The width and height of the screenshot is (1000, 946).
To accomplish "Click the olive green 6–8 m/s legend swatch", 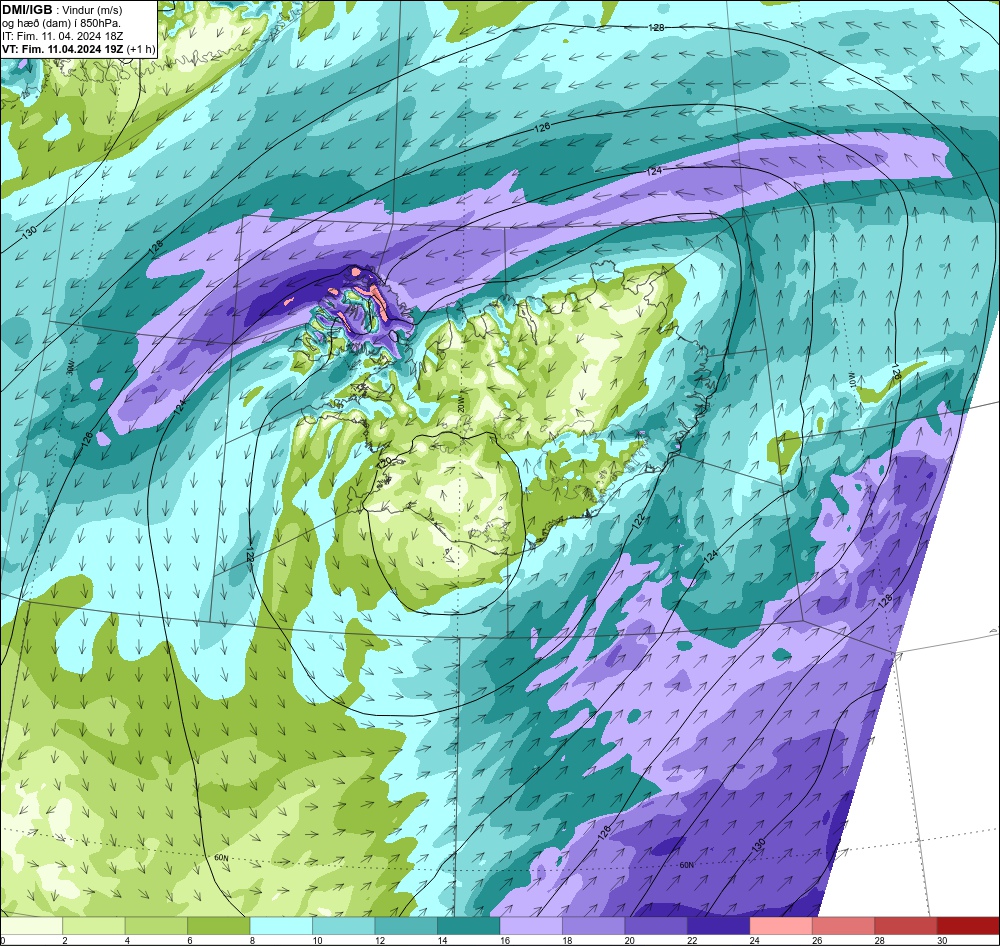I will click(x=219, y=926).
